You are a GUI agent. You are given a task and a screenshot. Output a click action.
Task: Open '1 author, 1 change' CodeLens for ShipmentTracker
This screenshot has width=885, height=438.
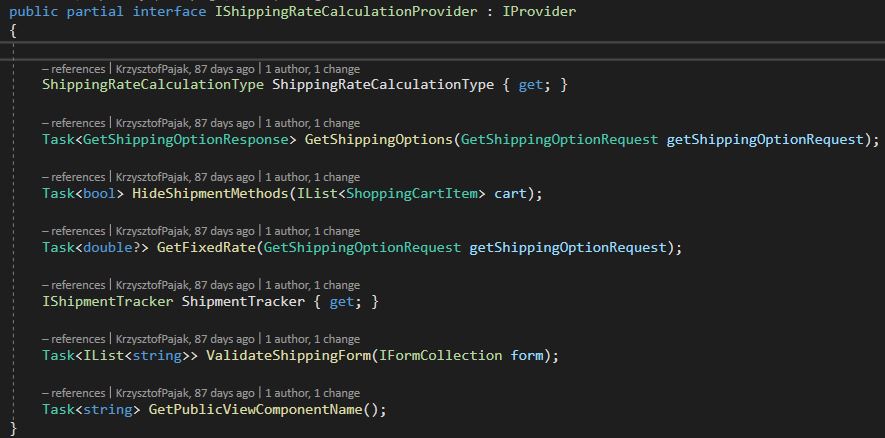click(312, 284)
